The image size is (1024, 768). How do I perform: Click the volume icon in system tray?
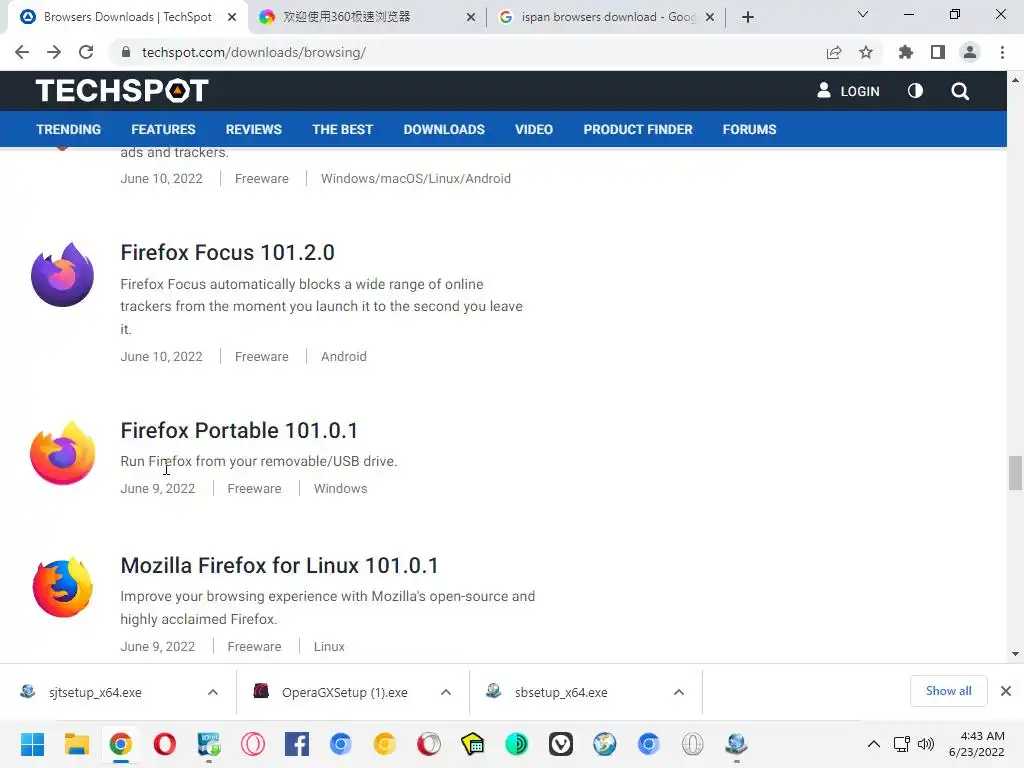(x=926, y=744)
